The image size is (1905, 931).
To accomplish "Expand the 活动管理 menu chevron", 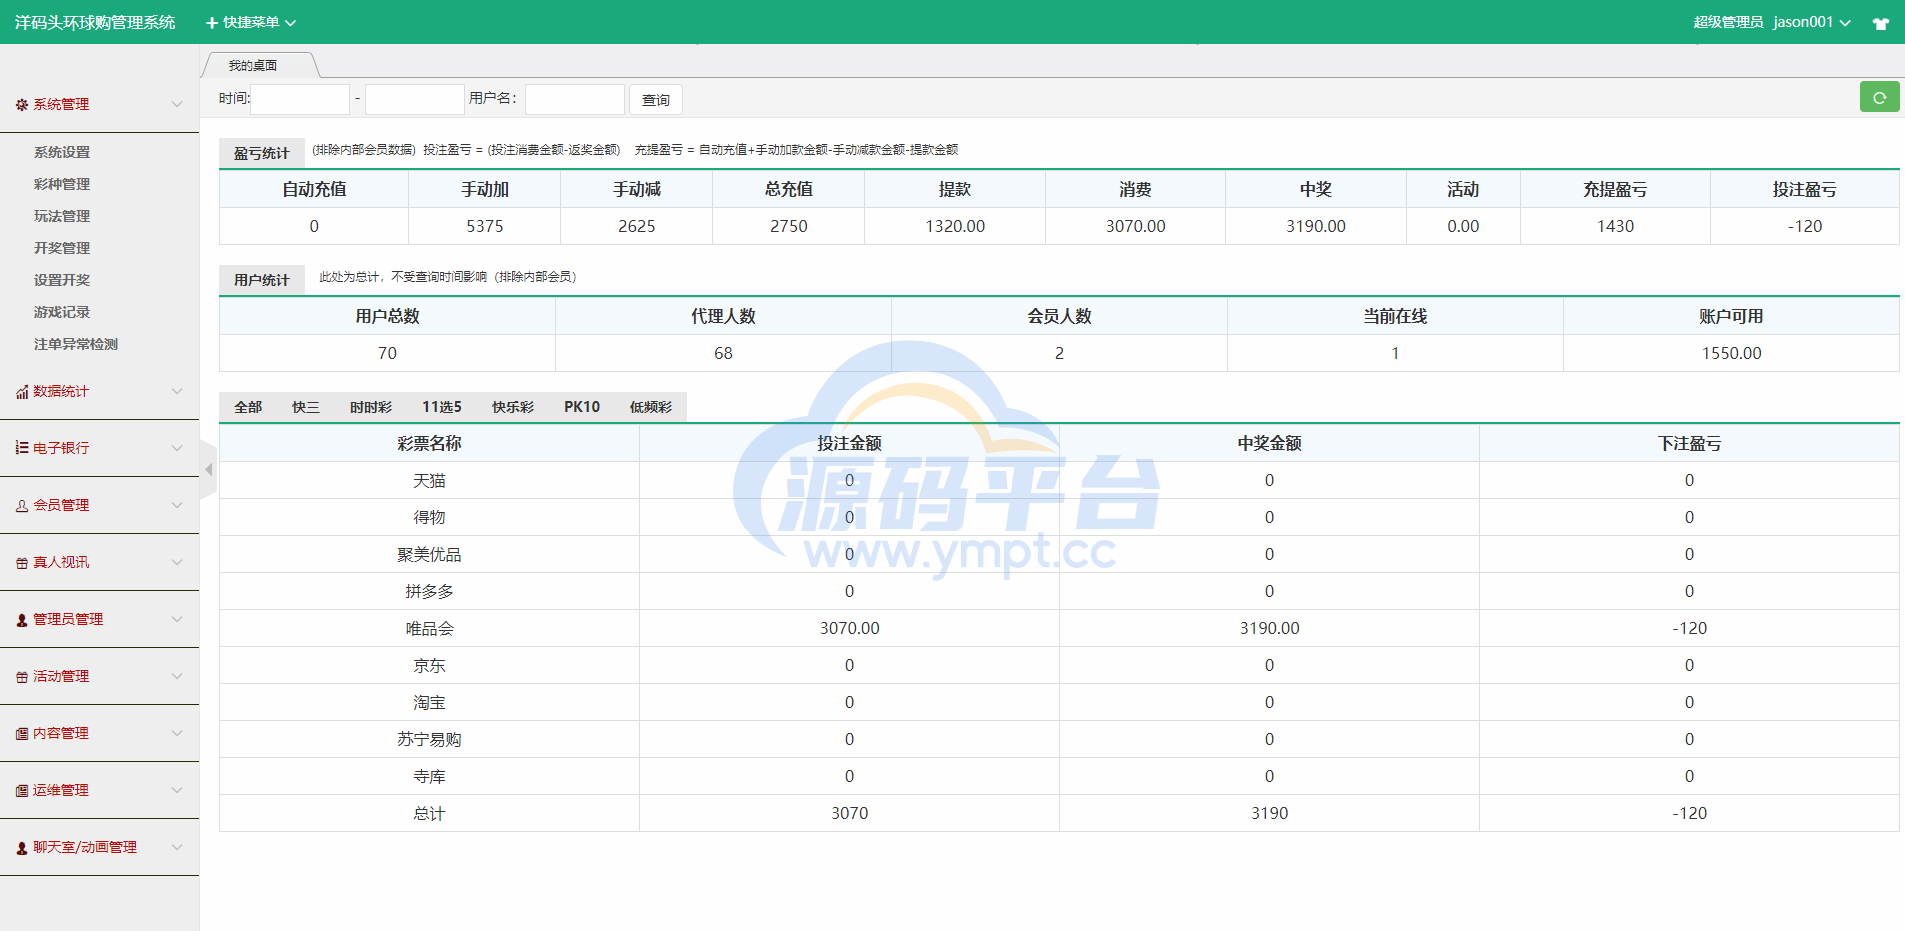I will click(x=177, y=676).
